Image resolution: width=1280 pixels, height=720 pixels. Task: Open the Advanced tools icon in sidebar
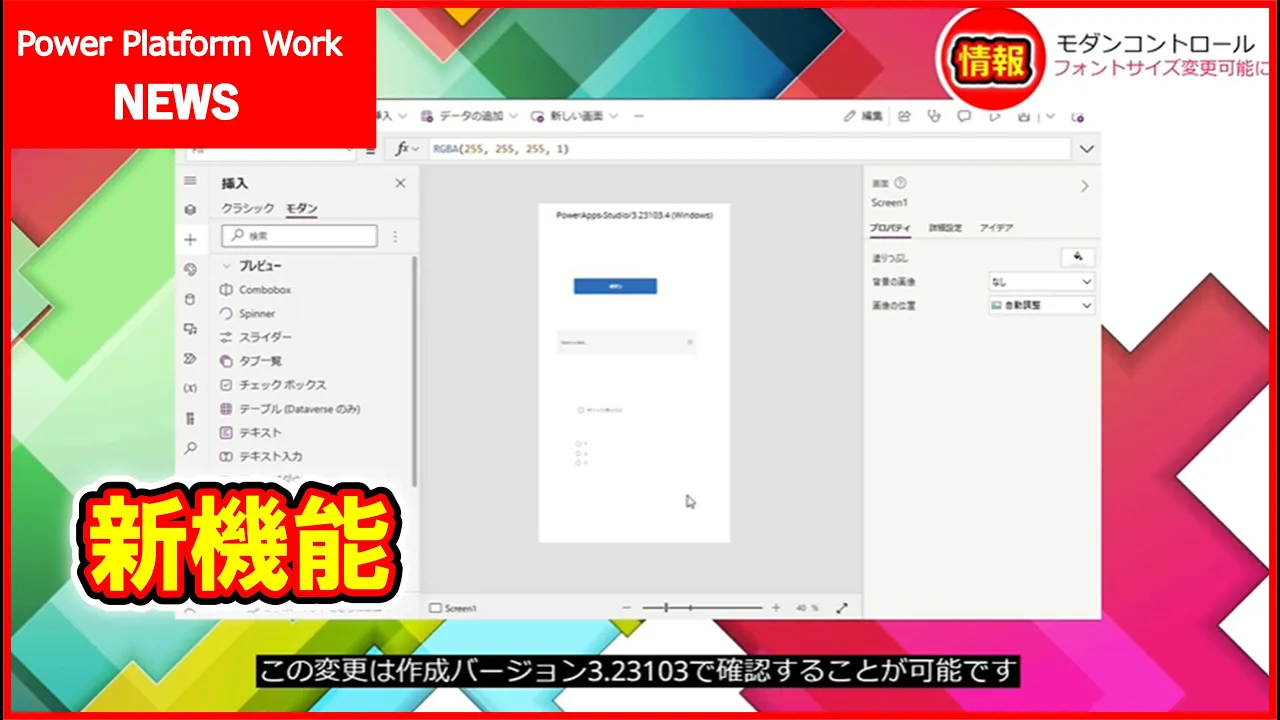point(190,418)
